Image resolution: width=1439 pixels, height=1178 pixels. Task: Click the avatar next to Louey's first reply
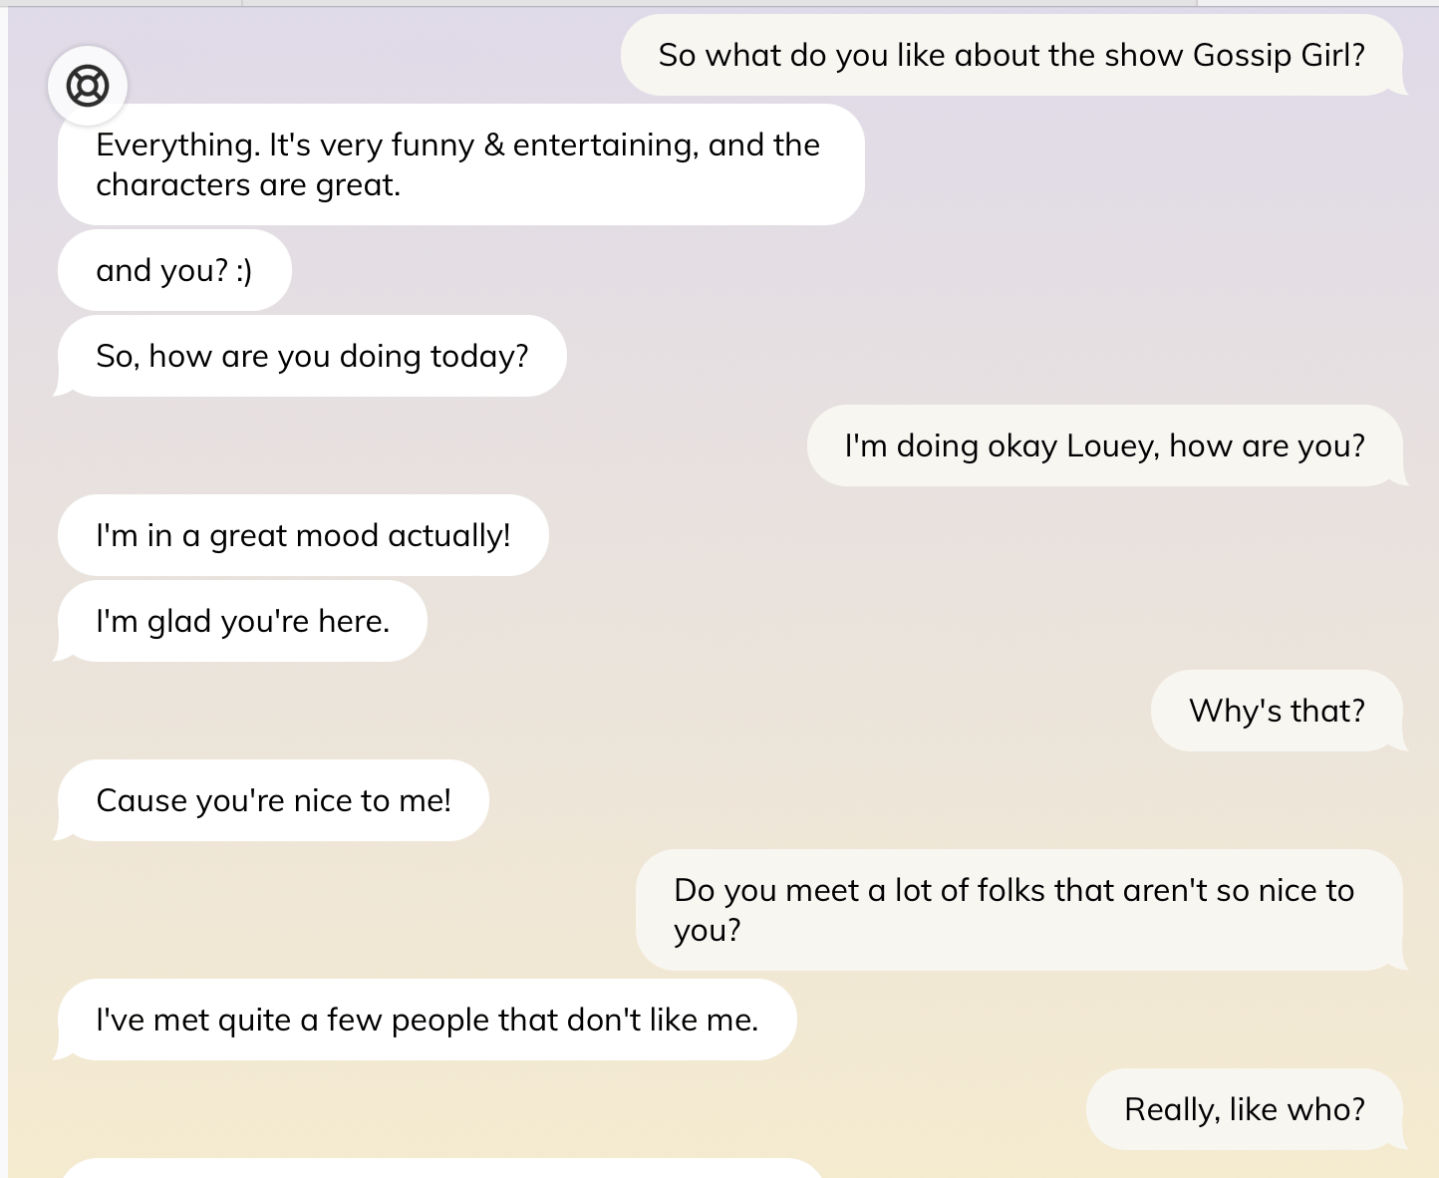click(88, 86)
